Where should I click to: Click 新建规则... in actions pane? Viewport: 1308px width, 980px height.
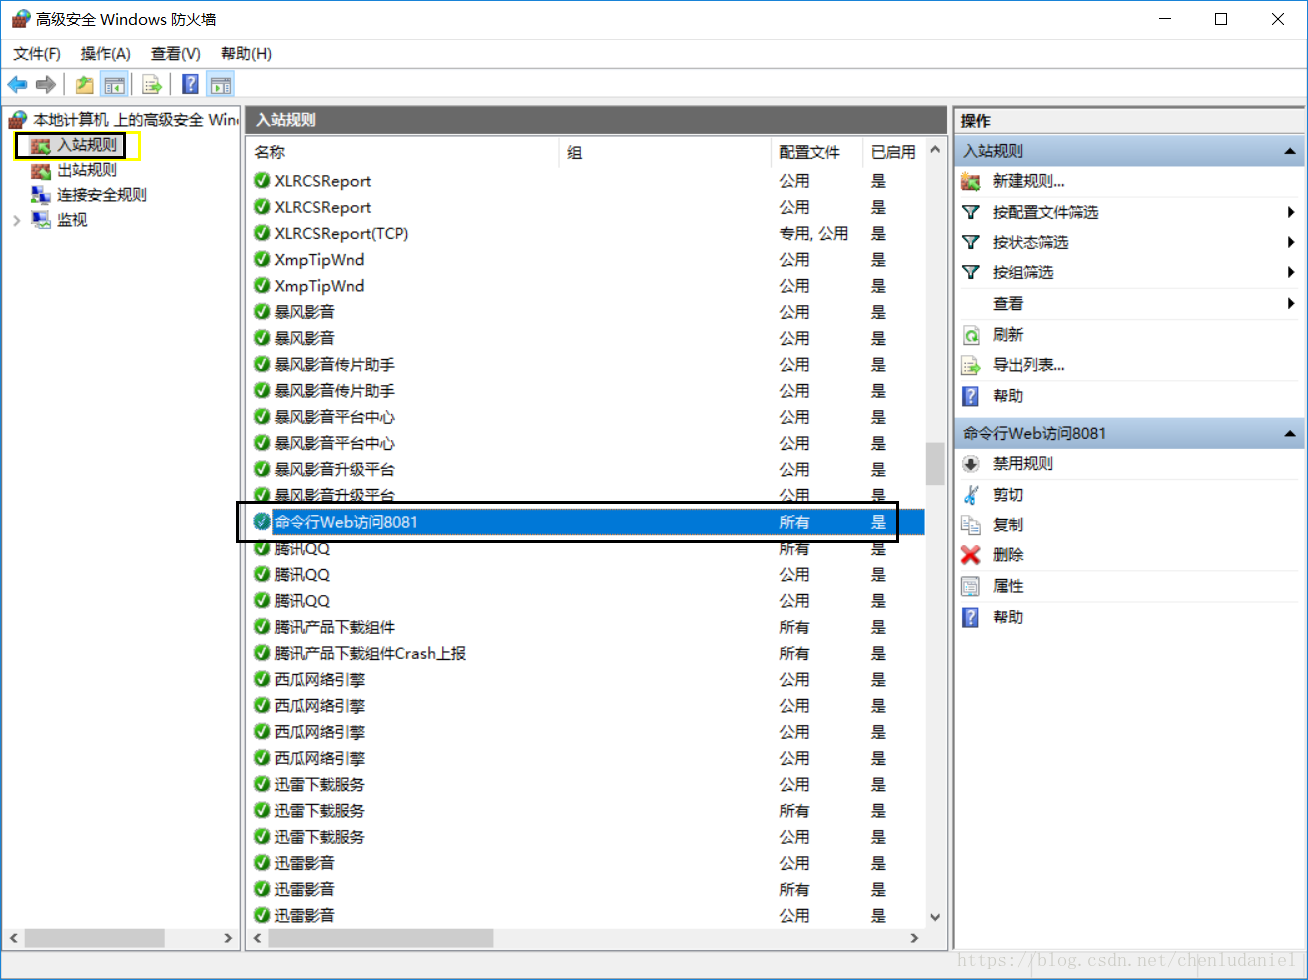coord(1028,181)
